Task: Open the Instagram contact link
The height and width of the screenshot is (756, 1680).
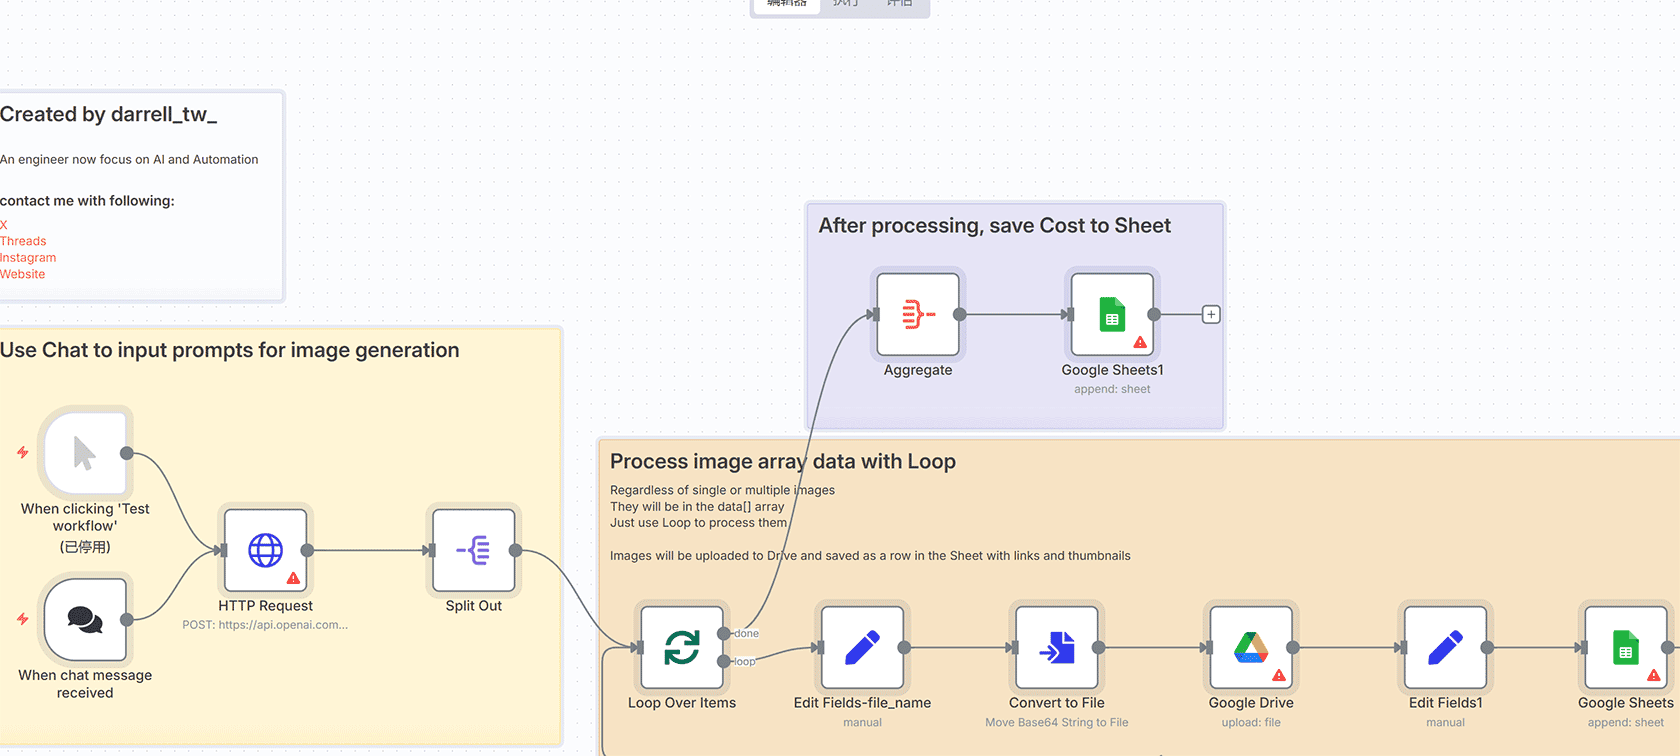Action: pos(28,258)
